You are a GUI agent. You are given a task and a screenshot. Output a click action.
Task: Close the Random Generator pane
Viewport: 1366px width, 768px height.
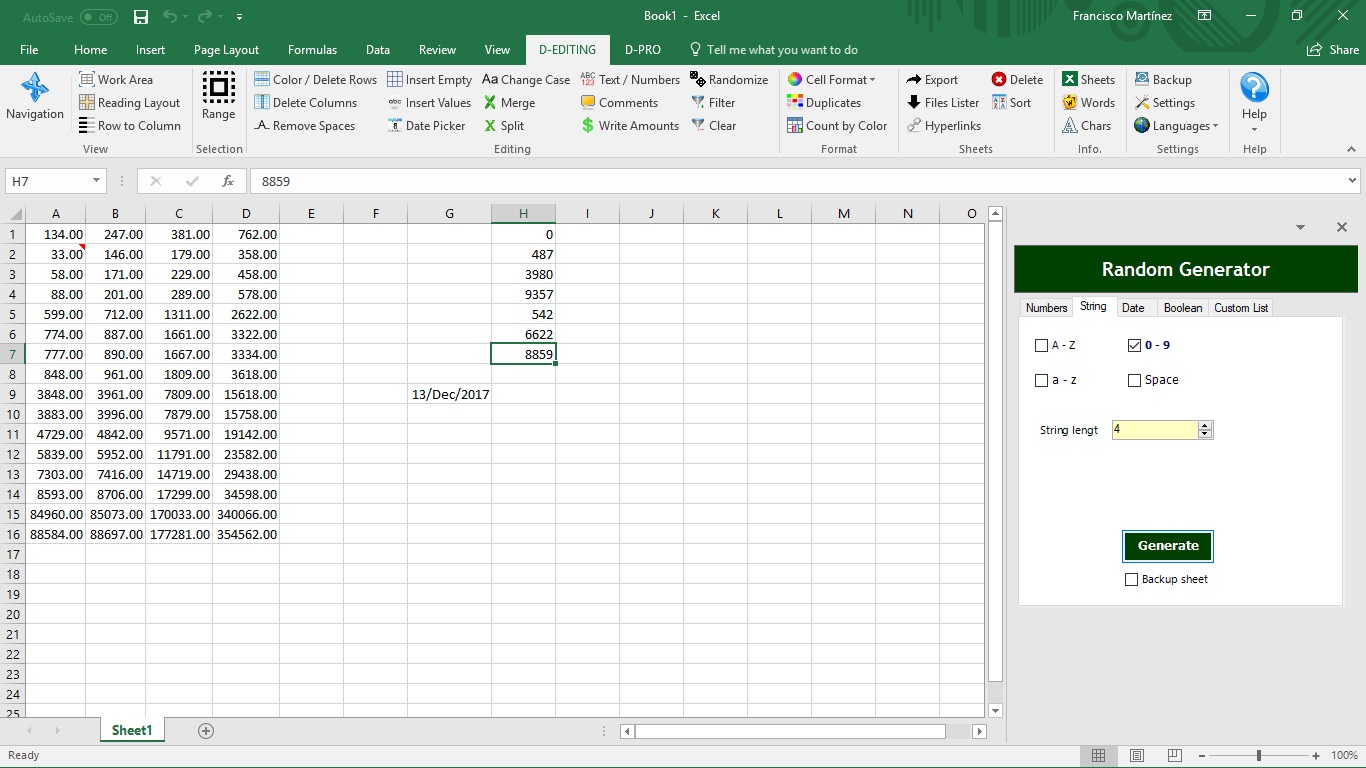pos(1342,228)
